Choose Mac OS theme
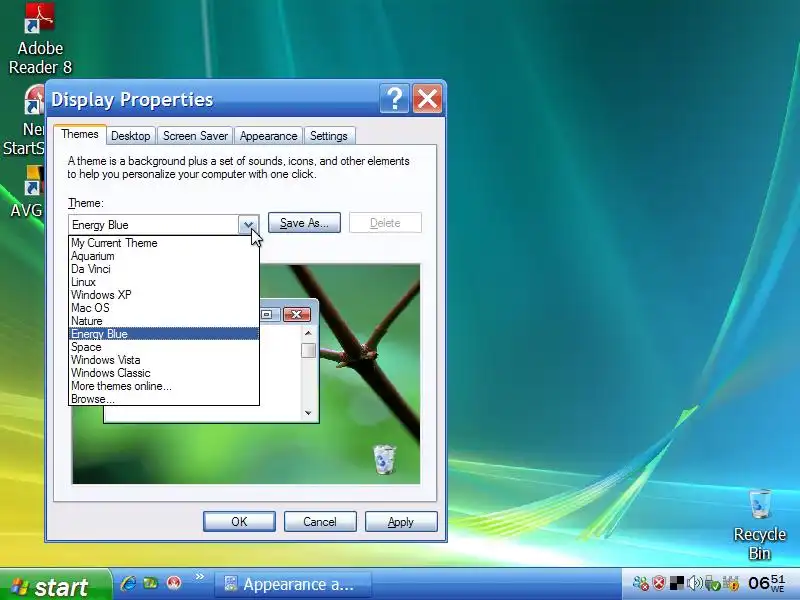 [x=164, y=308]
